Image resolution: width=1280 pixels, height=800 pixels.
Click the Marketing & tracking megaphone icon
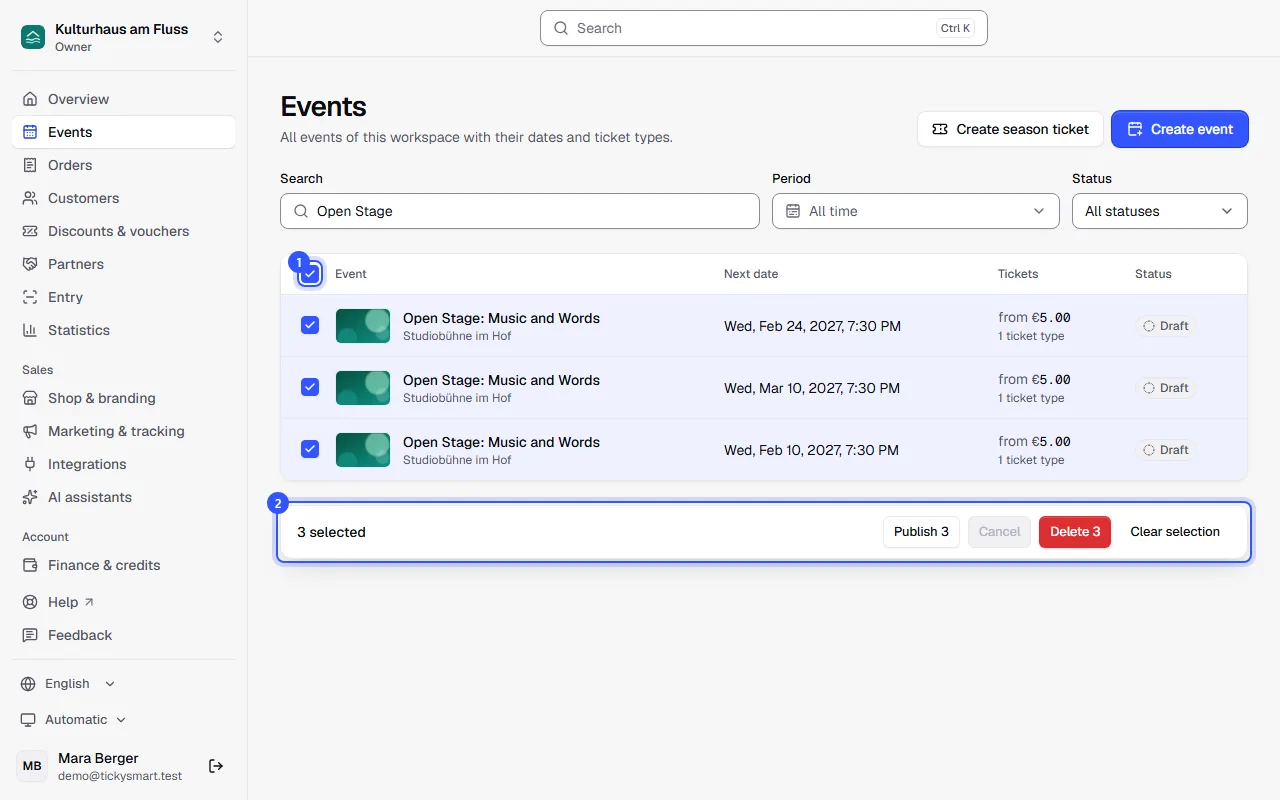(30, 431)
